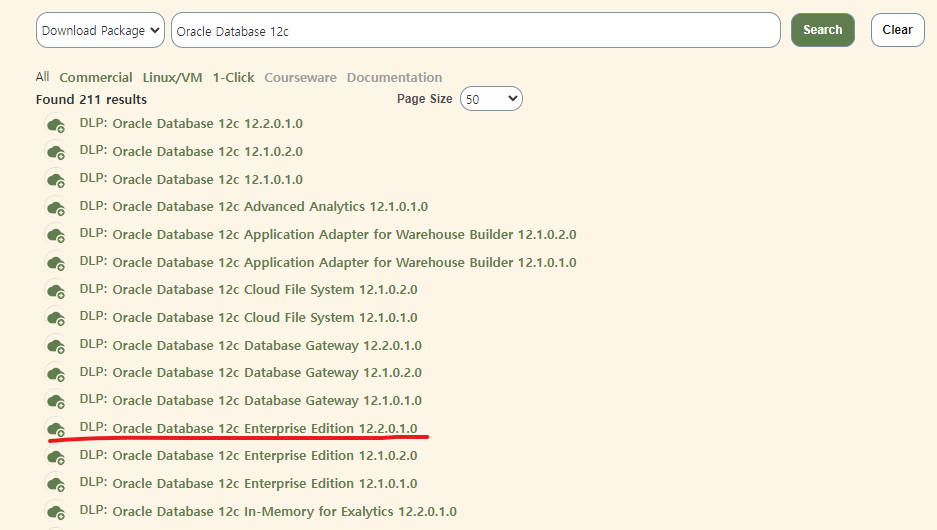
Task: Switch to the 1-Click filter
Action: tap(234, 78)
